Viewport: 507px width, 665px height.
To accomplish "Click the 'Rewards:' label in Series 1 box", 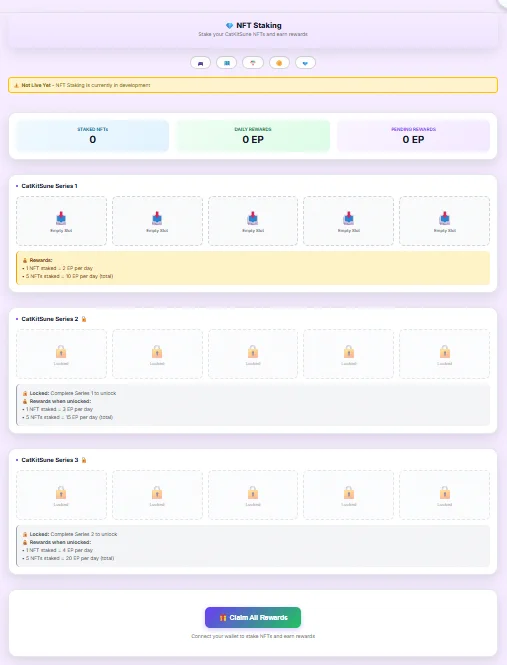I will (41, 260).
